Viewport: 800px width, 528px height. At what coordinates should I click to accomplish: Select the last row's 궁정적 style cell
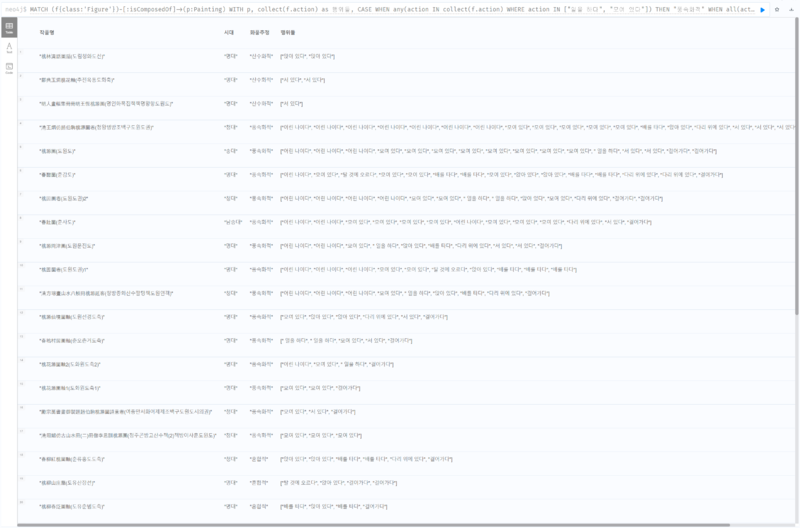coord(260,507)
